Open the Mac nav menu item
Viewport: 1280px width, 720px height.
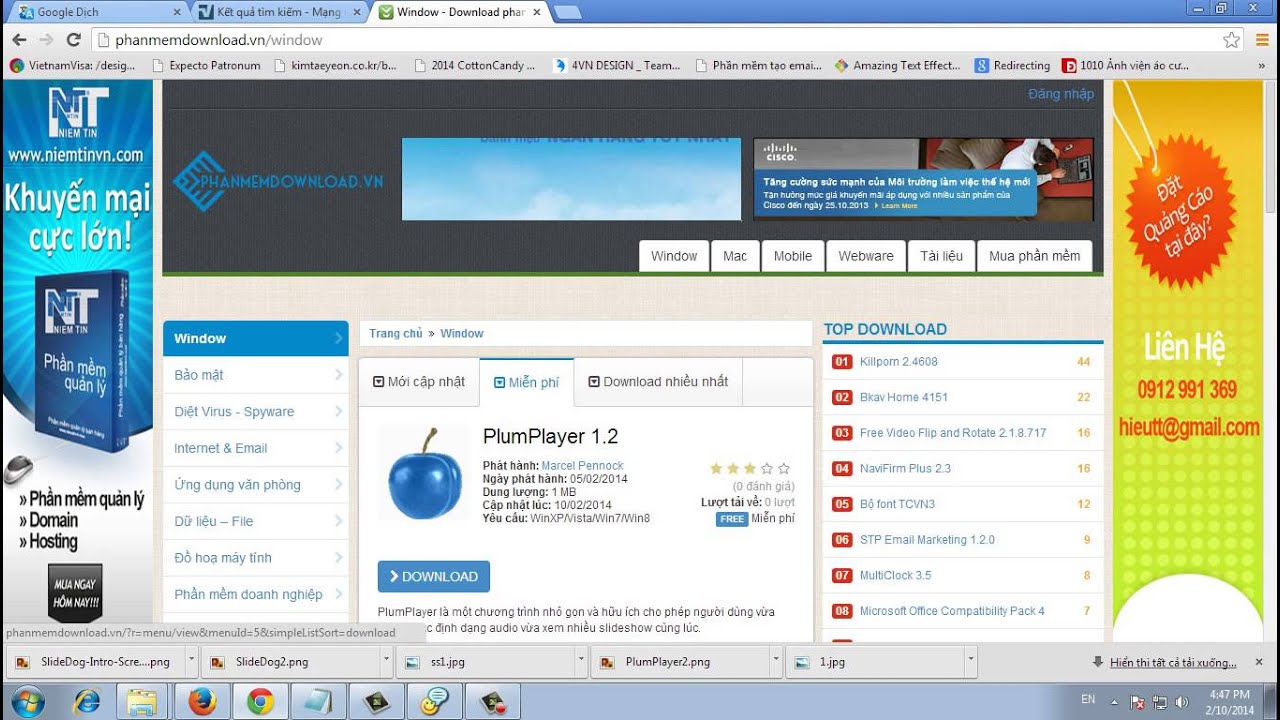point(735,256)
